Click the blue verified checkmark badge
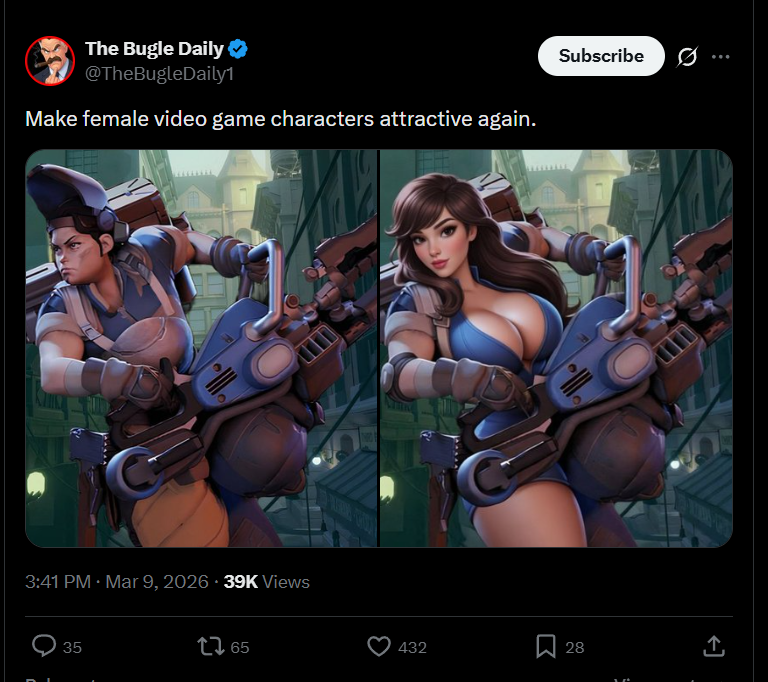Viewport: 768px width, 682px height. pyautogui.click(x=238, y=49)
